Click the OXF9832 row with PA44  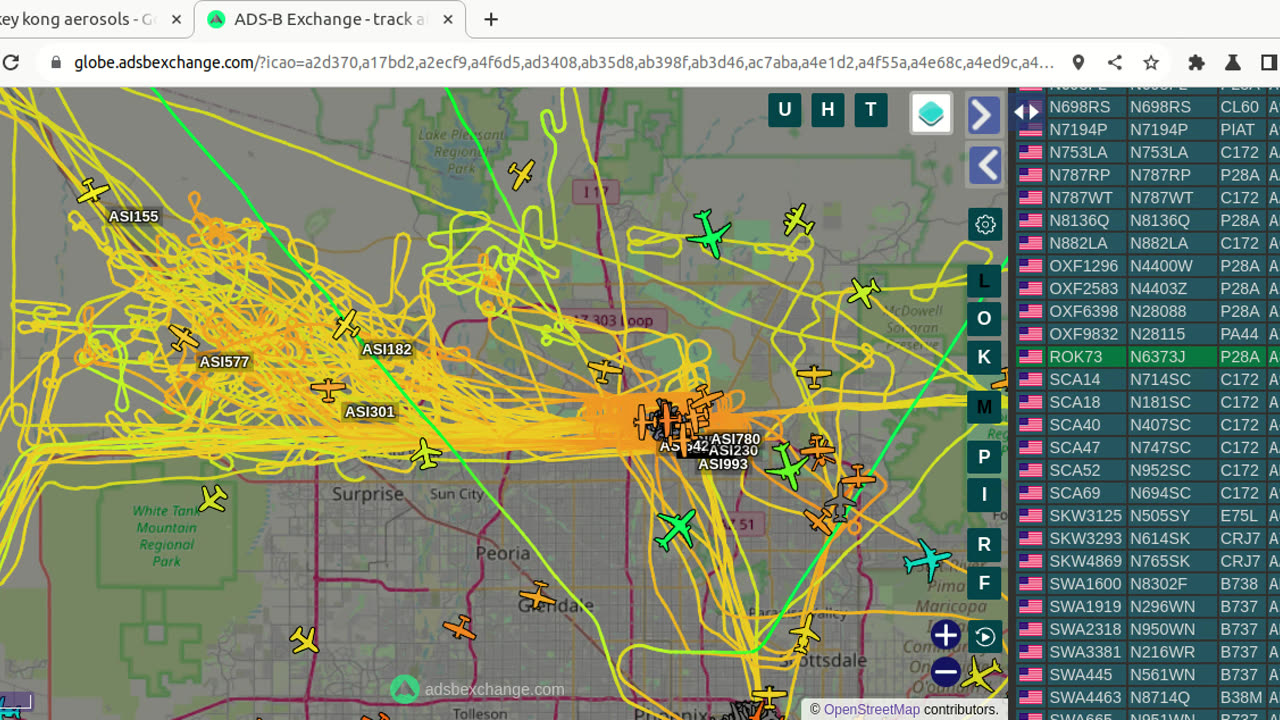click(1148, 334)
